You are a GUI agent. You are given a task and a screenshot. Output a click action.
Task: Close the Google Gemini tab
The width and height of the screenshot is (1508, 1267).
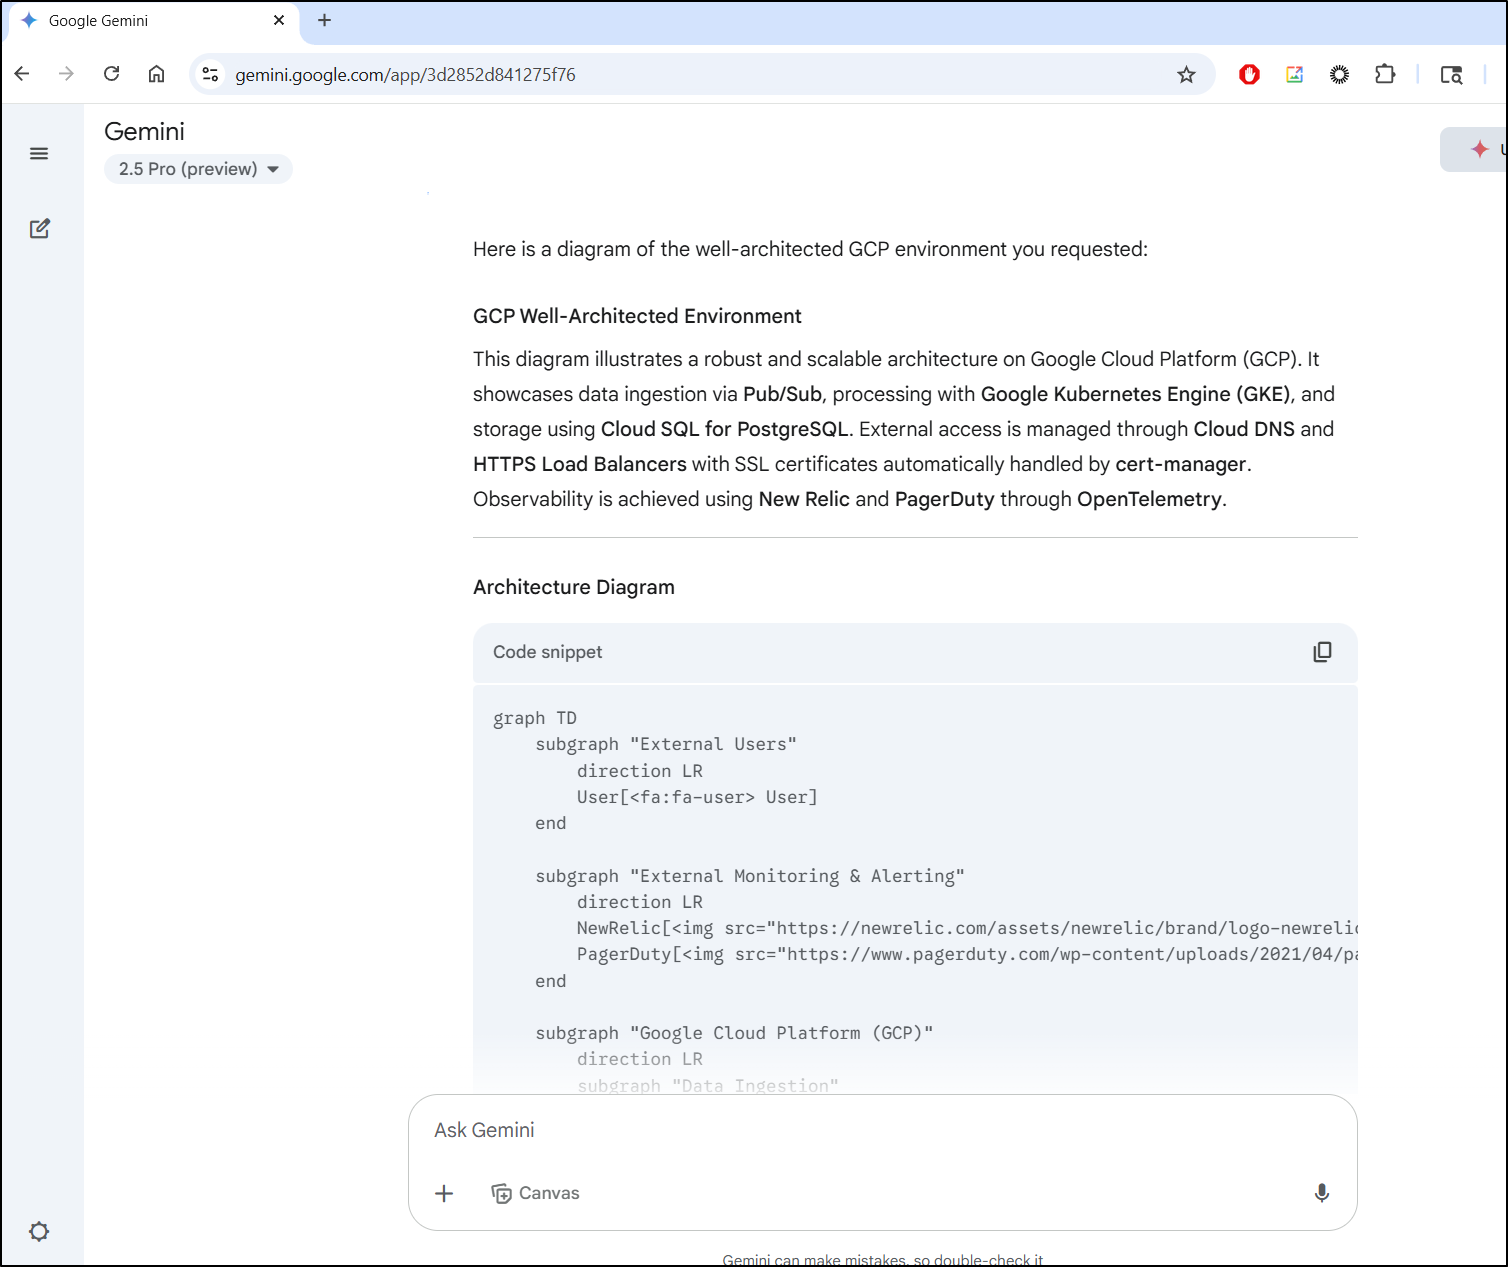pos(279,20)
